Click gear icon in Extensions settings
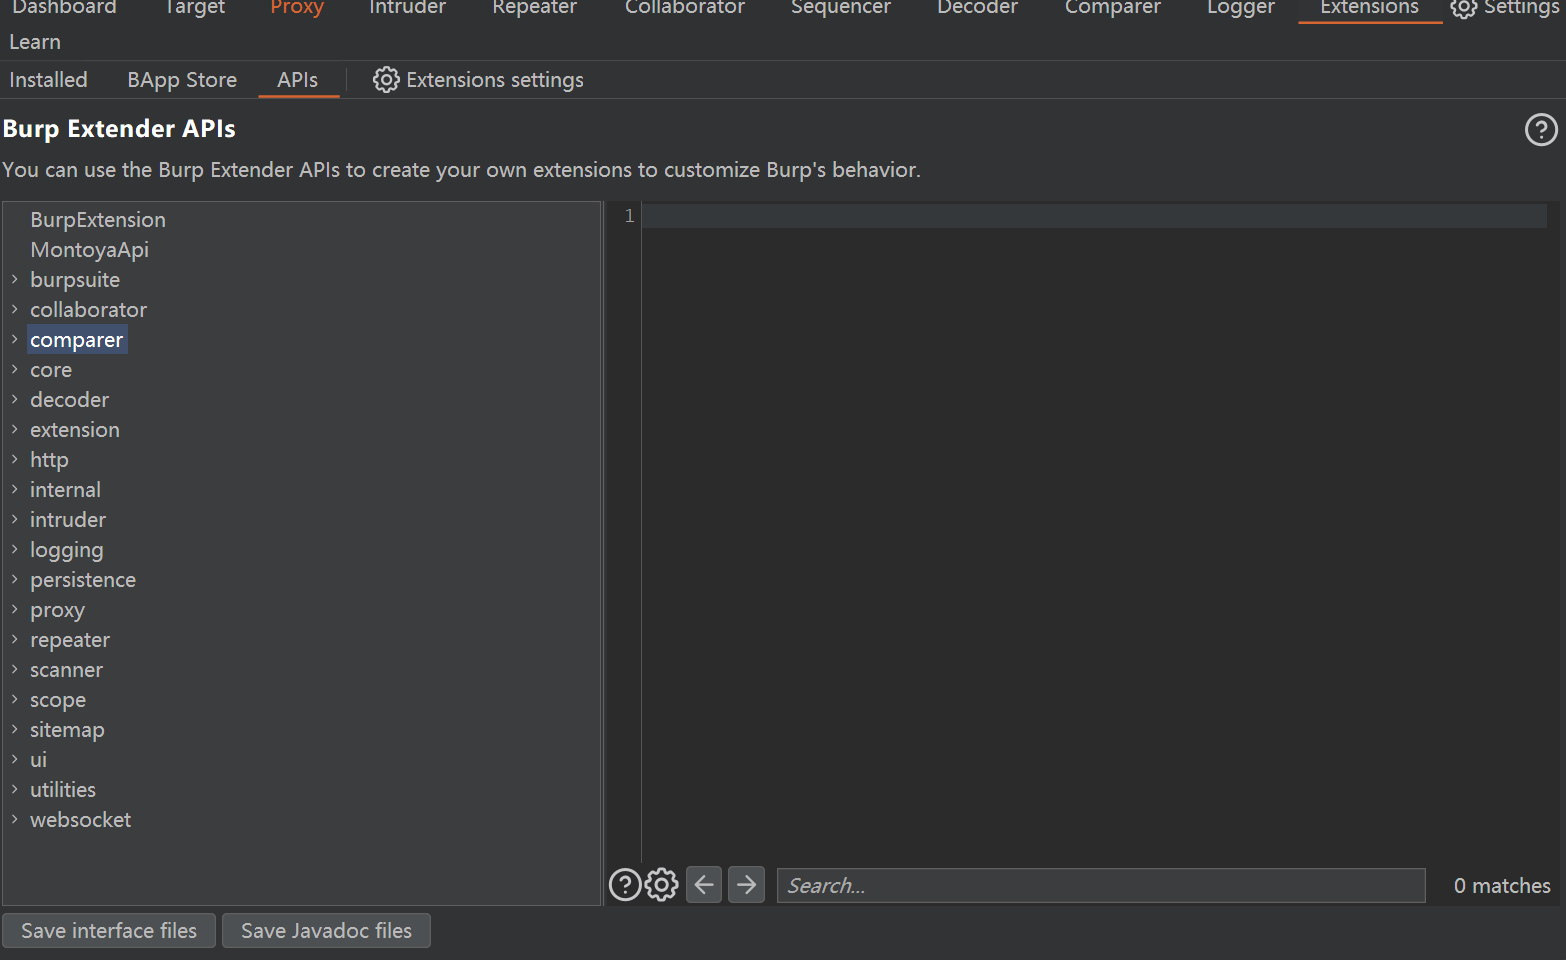The width and height of the screenshot is (1566, 960). coord(386,80)
